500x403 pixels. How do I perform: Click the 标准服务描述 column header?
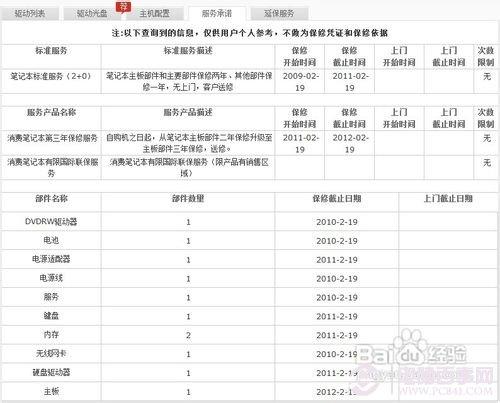(188, 51)
